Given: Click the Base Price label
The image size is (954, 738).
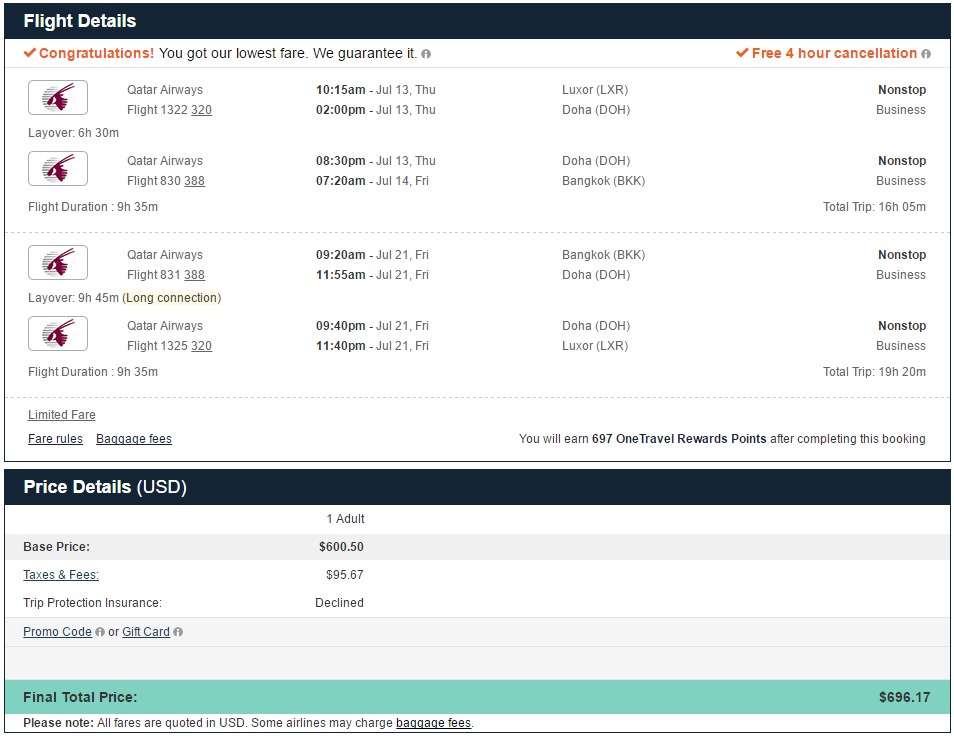Looking at the screenshot, I should [x=57, y=547].
